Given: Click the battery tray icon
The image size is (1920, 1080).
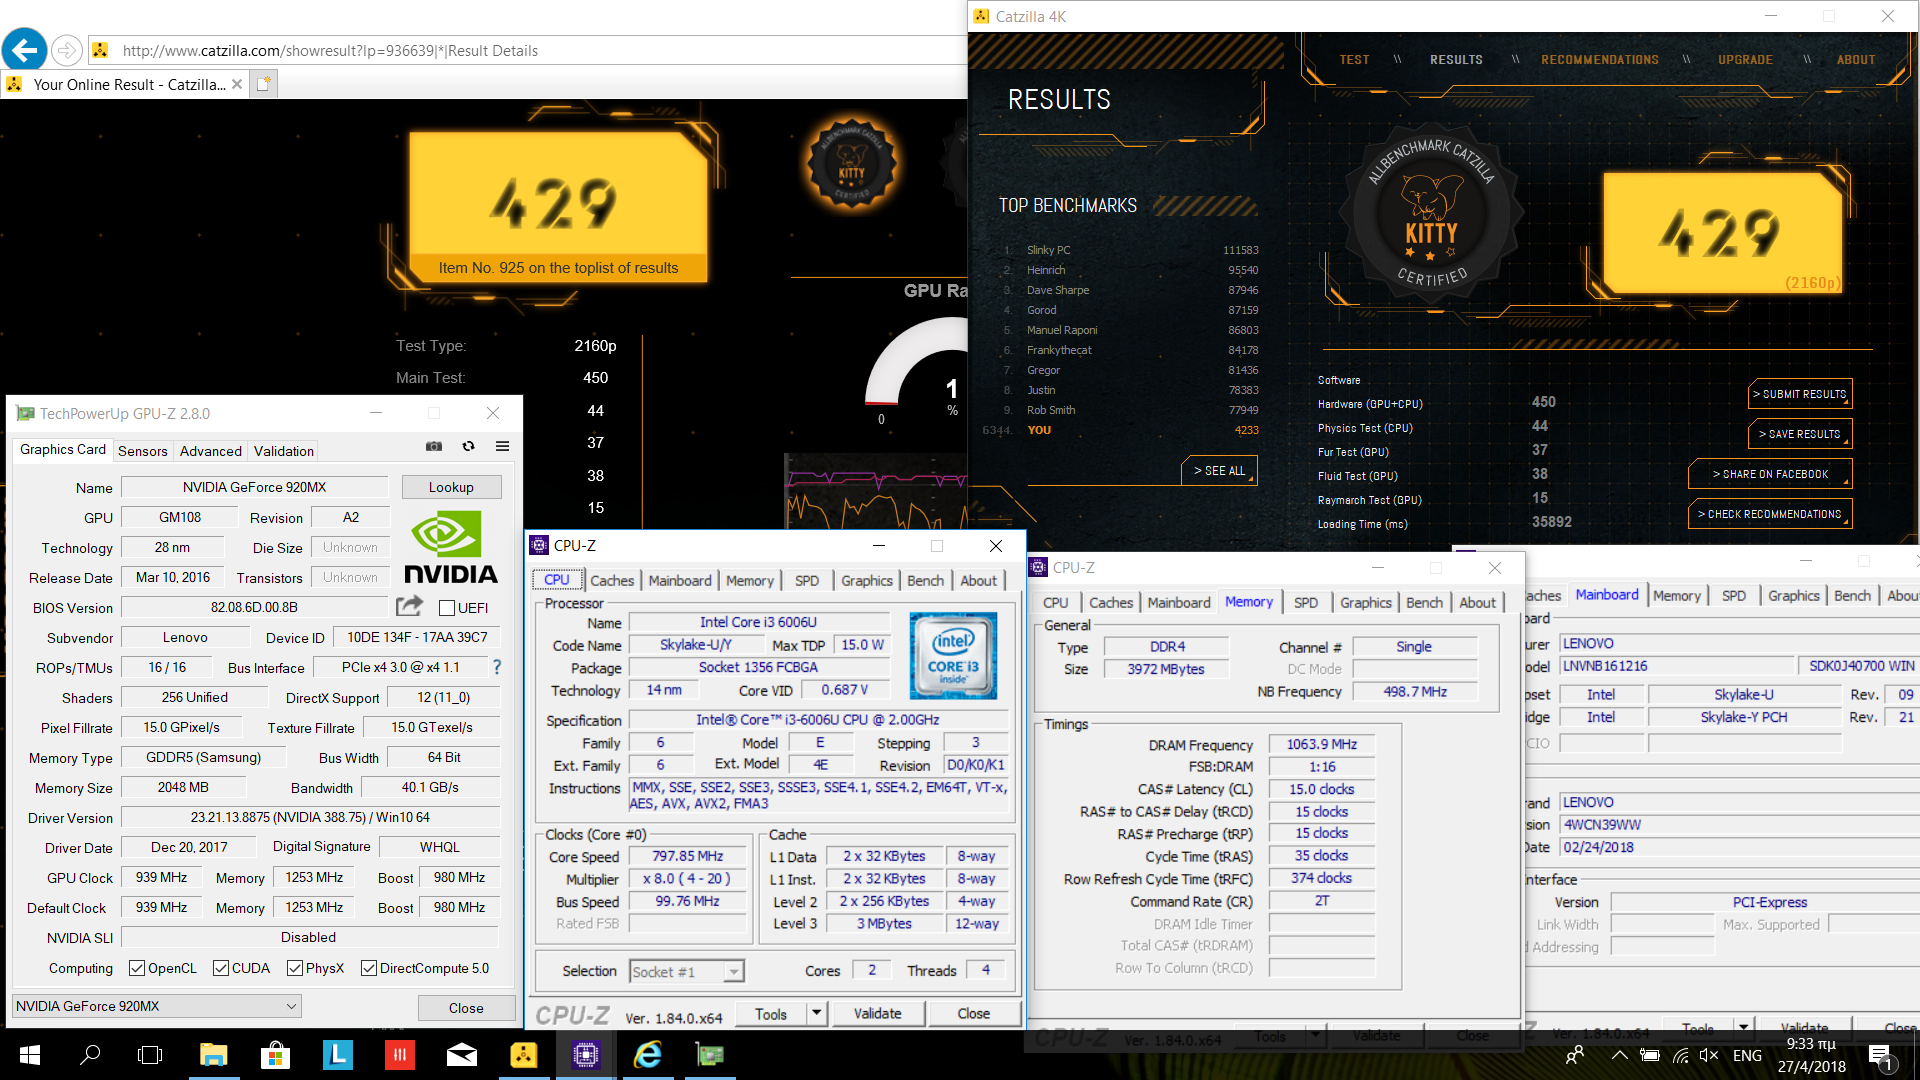Looking at the screenshot, I should click(1650, 1055).
